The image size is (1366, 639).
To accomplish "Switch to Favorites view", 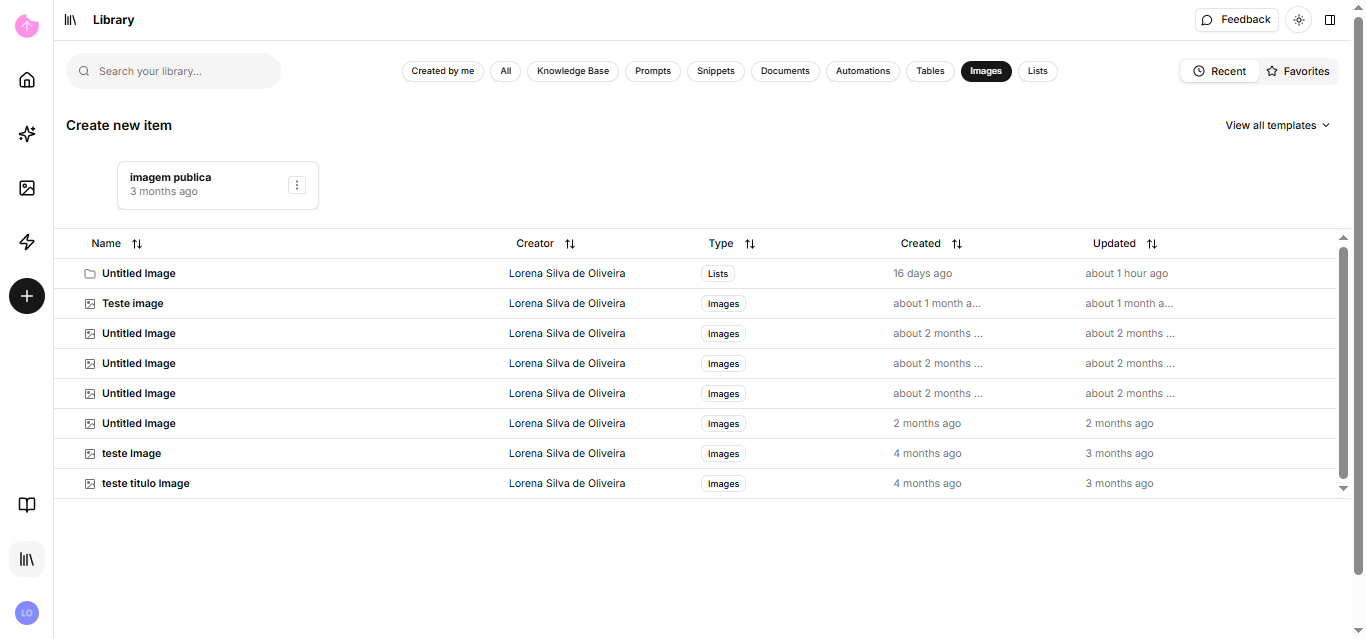I will 1298,71.
